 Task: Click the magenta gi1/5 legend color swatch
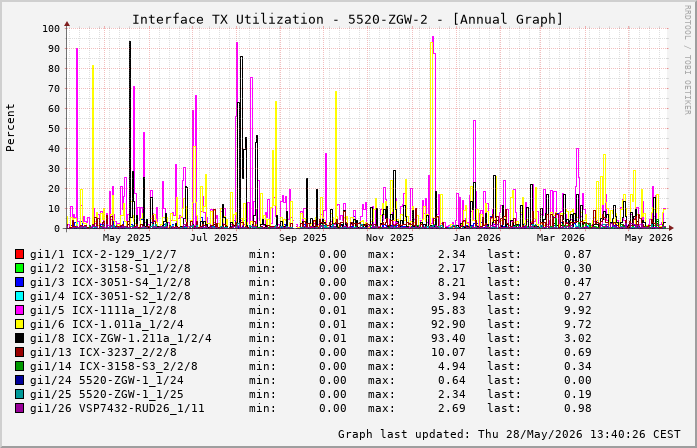[20, 310]
